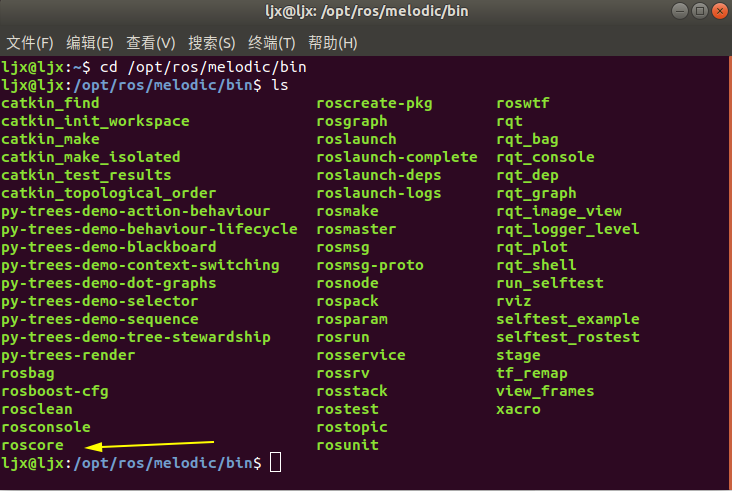The width and height of the screenshot is (732, 491).
Task: Click py-trees-demo-blackboard entry
Action: coord(109,247)
